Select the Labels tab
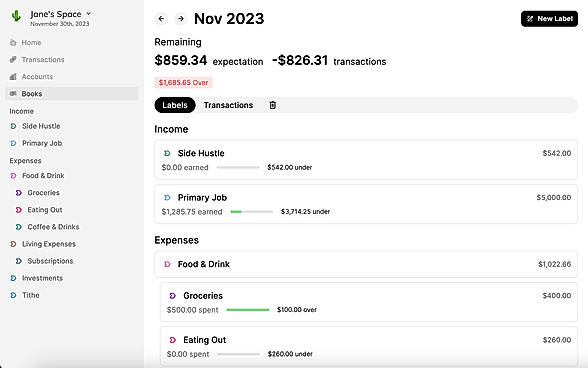The image size is (588, 368). tap(175, 105)
